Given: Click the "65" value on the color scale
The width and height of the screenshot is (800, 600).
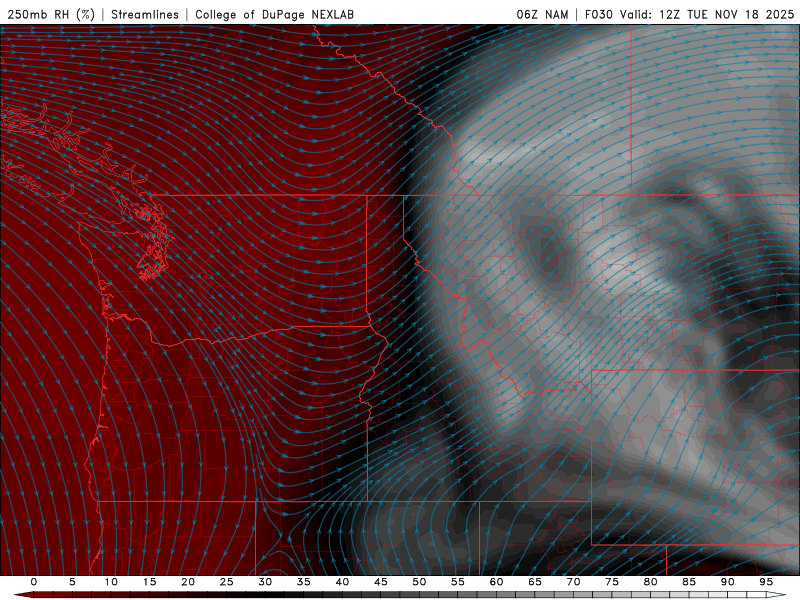Looking at the screenshot, I should [535, 582].
